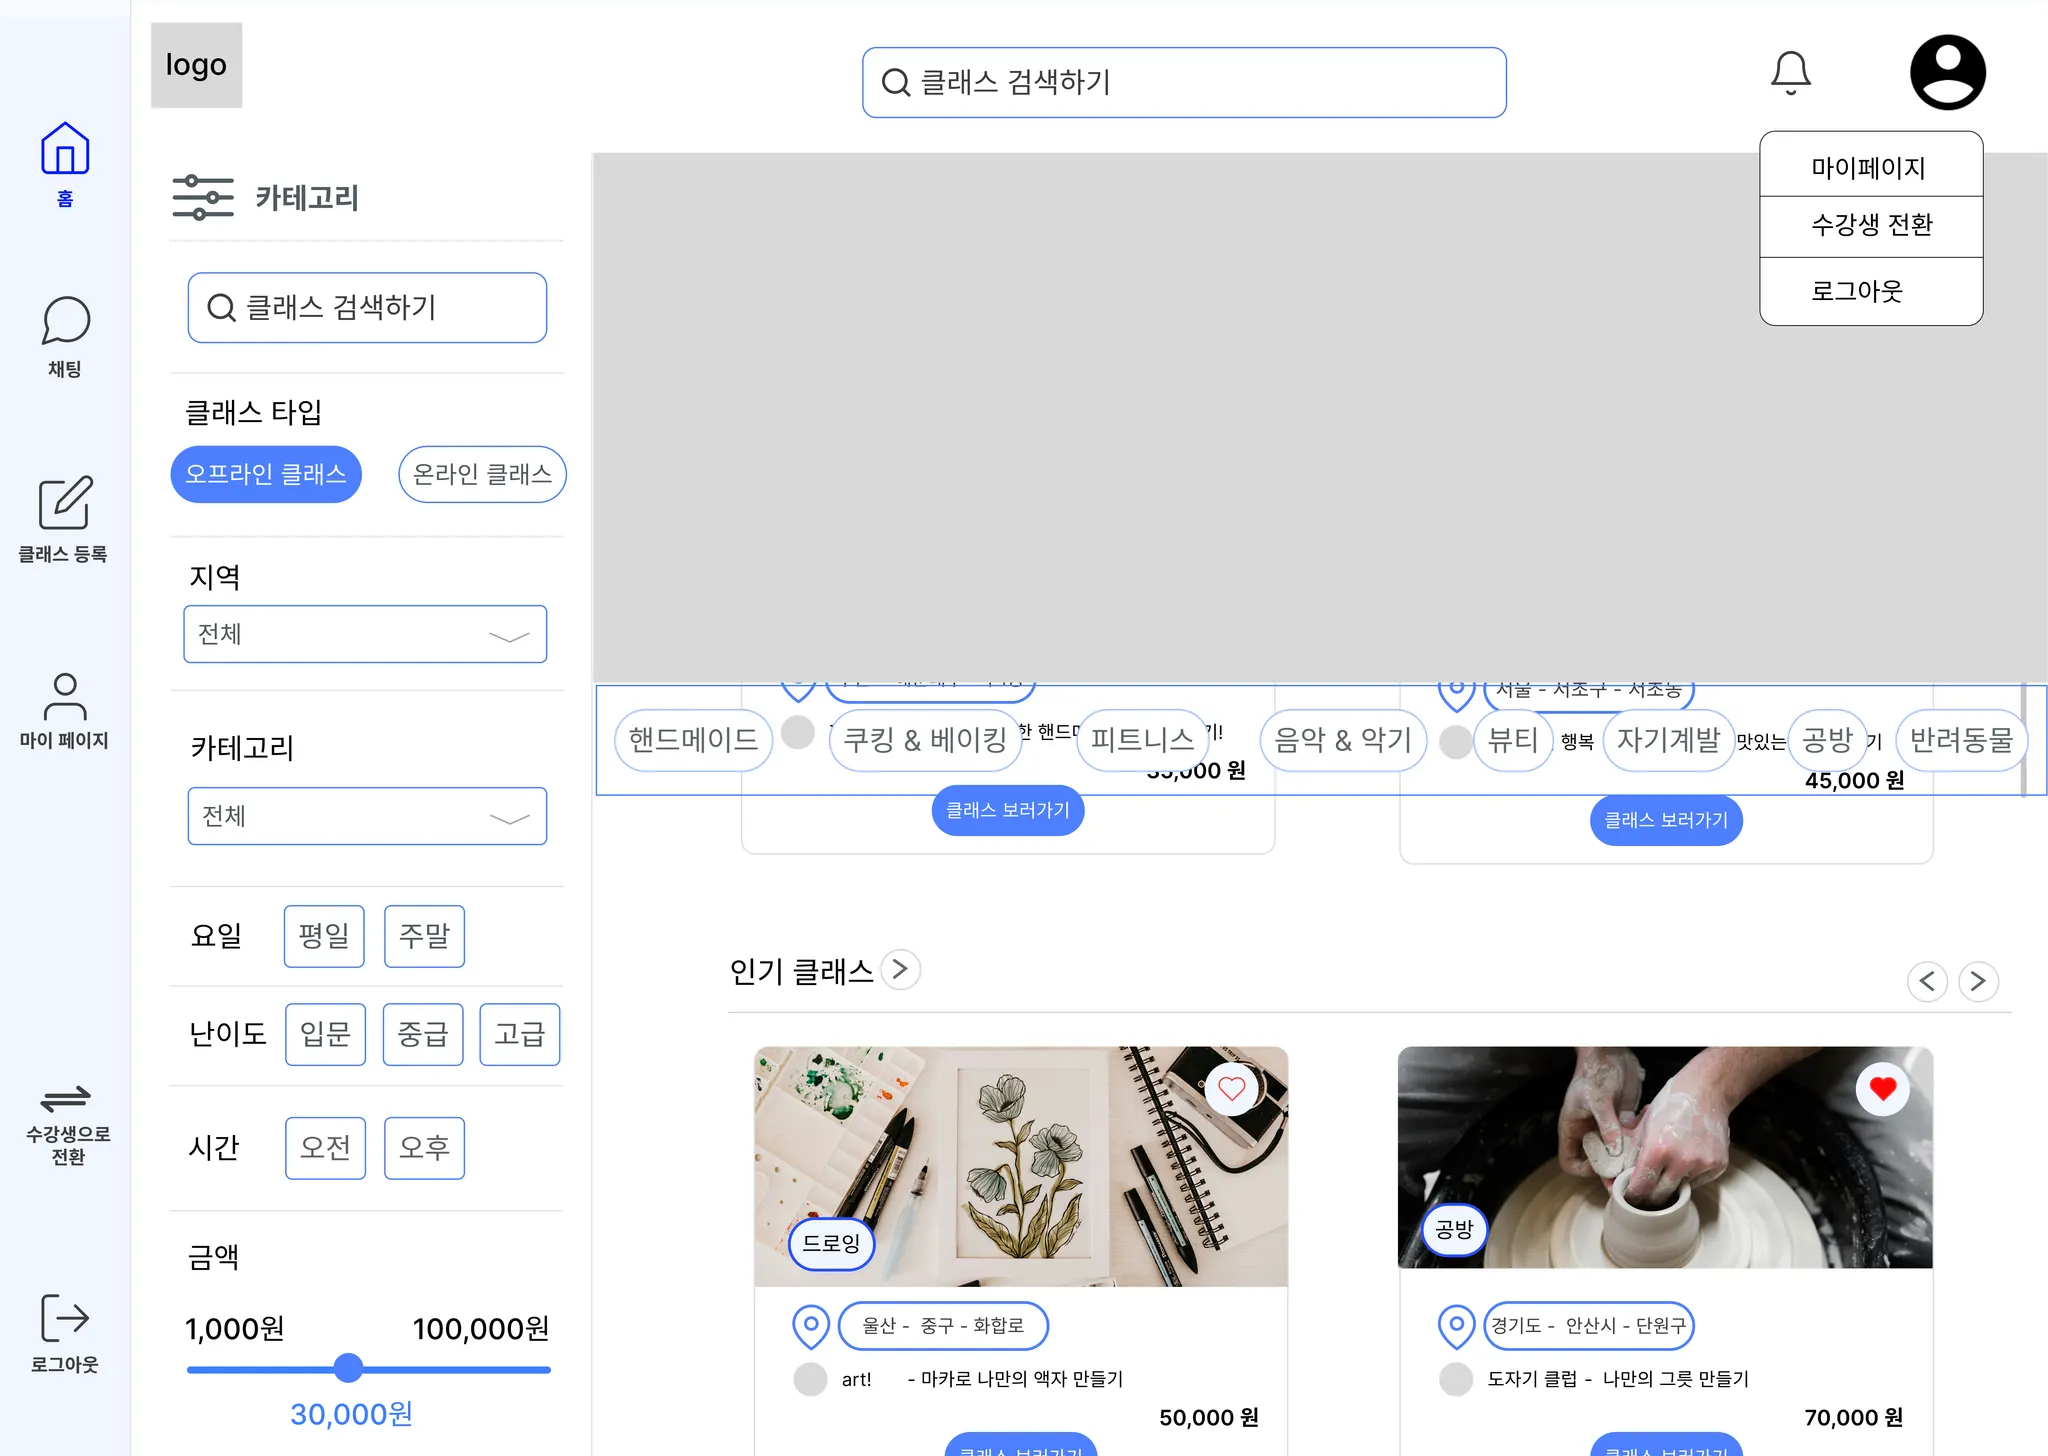This screenshot has height=1456, width=2048.
Task: Click the price slider handle
Action: click(348, 1368)
